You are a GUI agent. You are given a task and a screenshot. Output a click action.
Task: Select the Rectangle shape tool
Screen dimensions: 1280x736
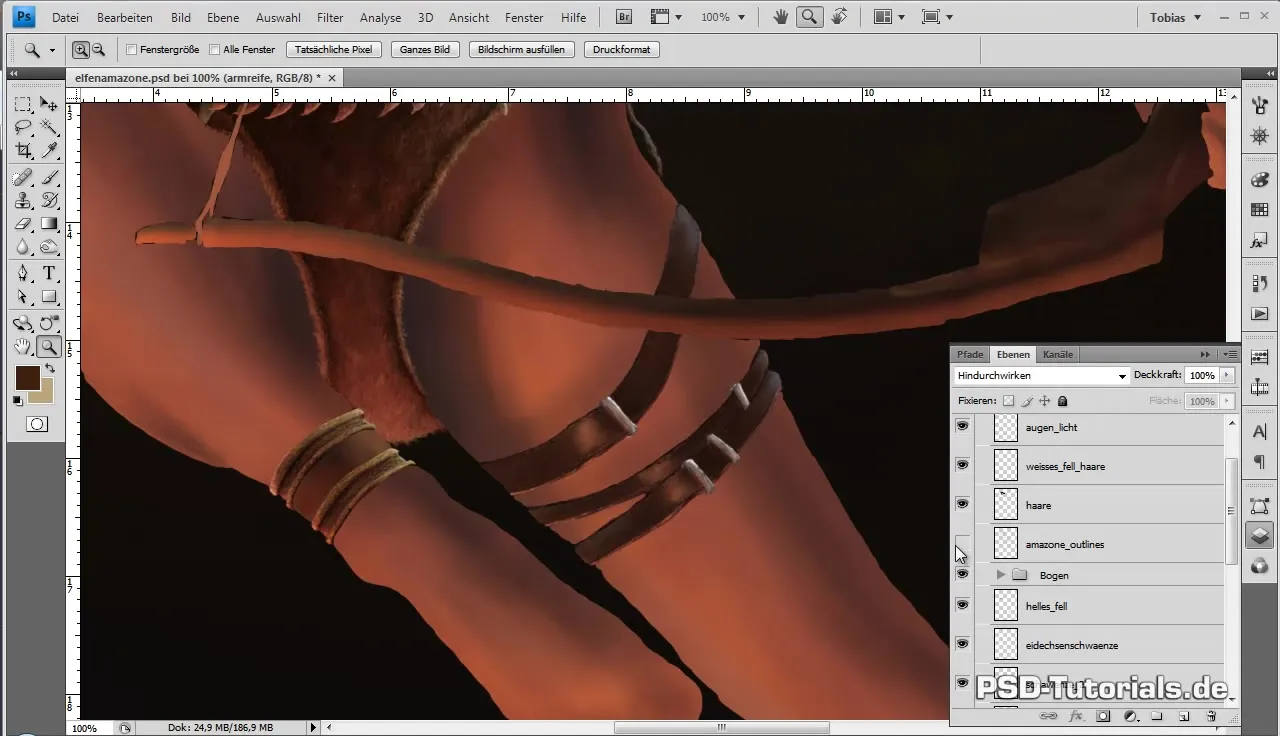[x=48, y=297]
